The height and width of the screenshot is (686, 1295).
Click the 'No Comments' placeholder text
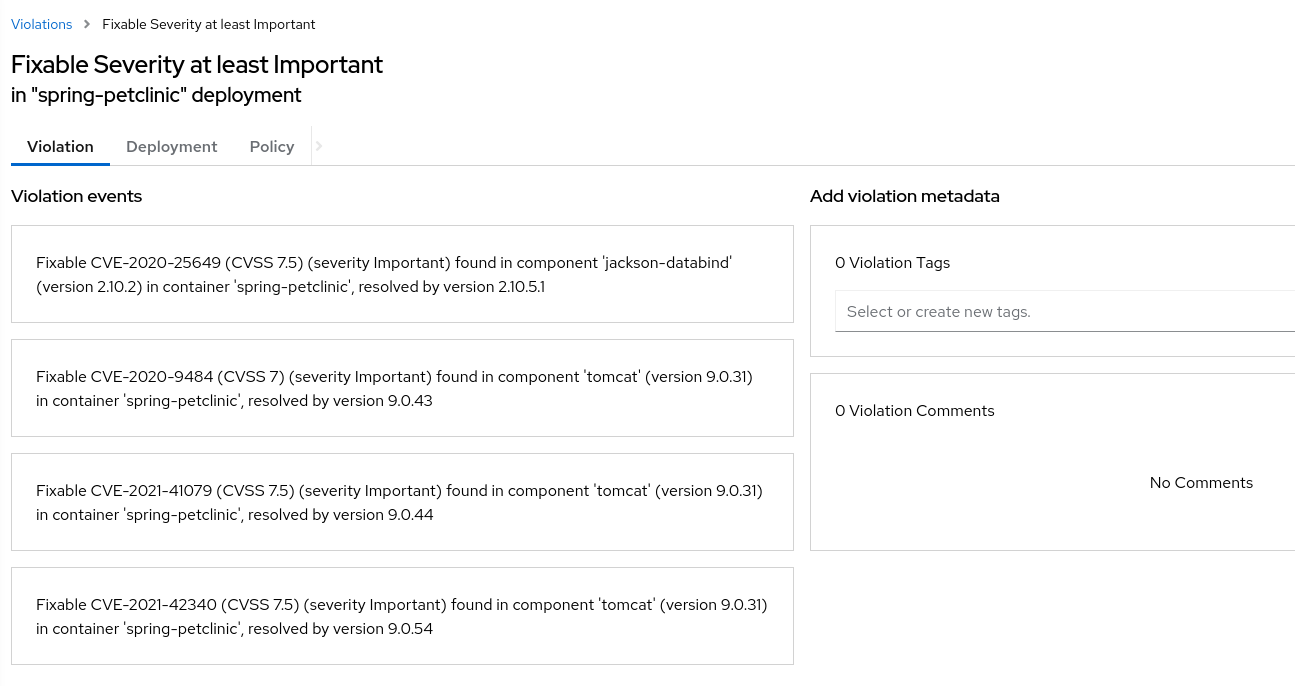[x=1201, y=483]
